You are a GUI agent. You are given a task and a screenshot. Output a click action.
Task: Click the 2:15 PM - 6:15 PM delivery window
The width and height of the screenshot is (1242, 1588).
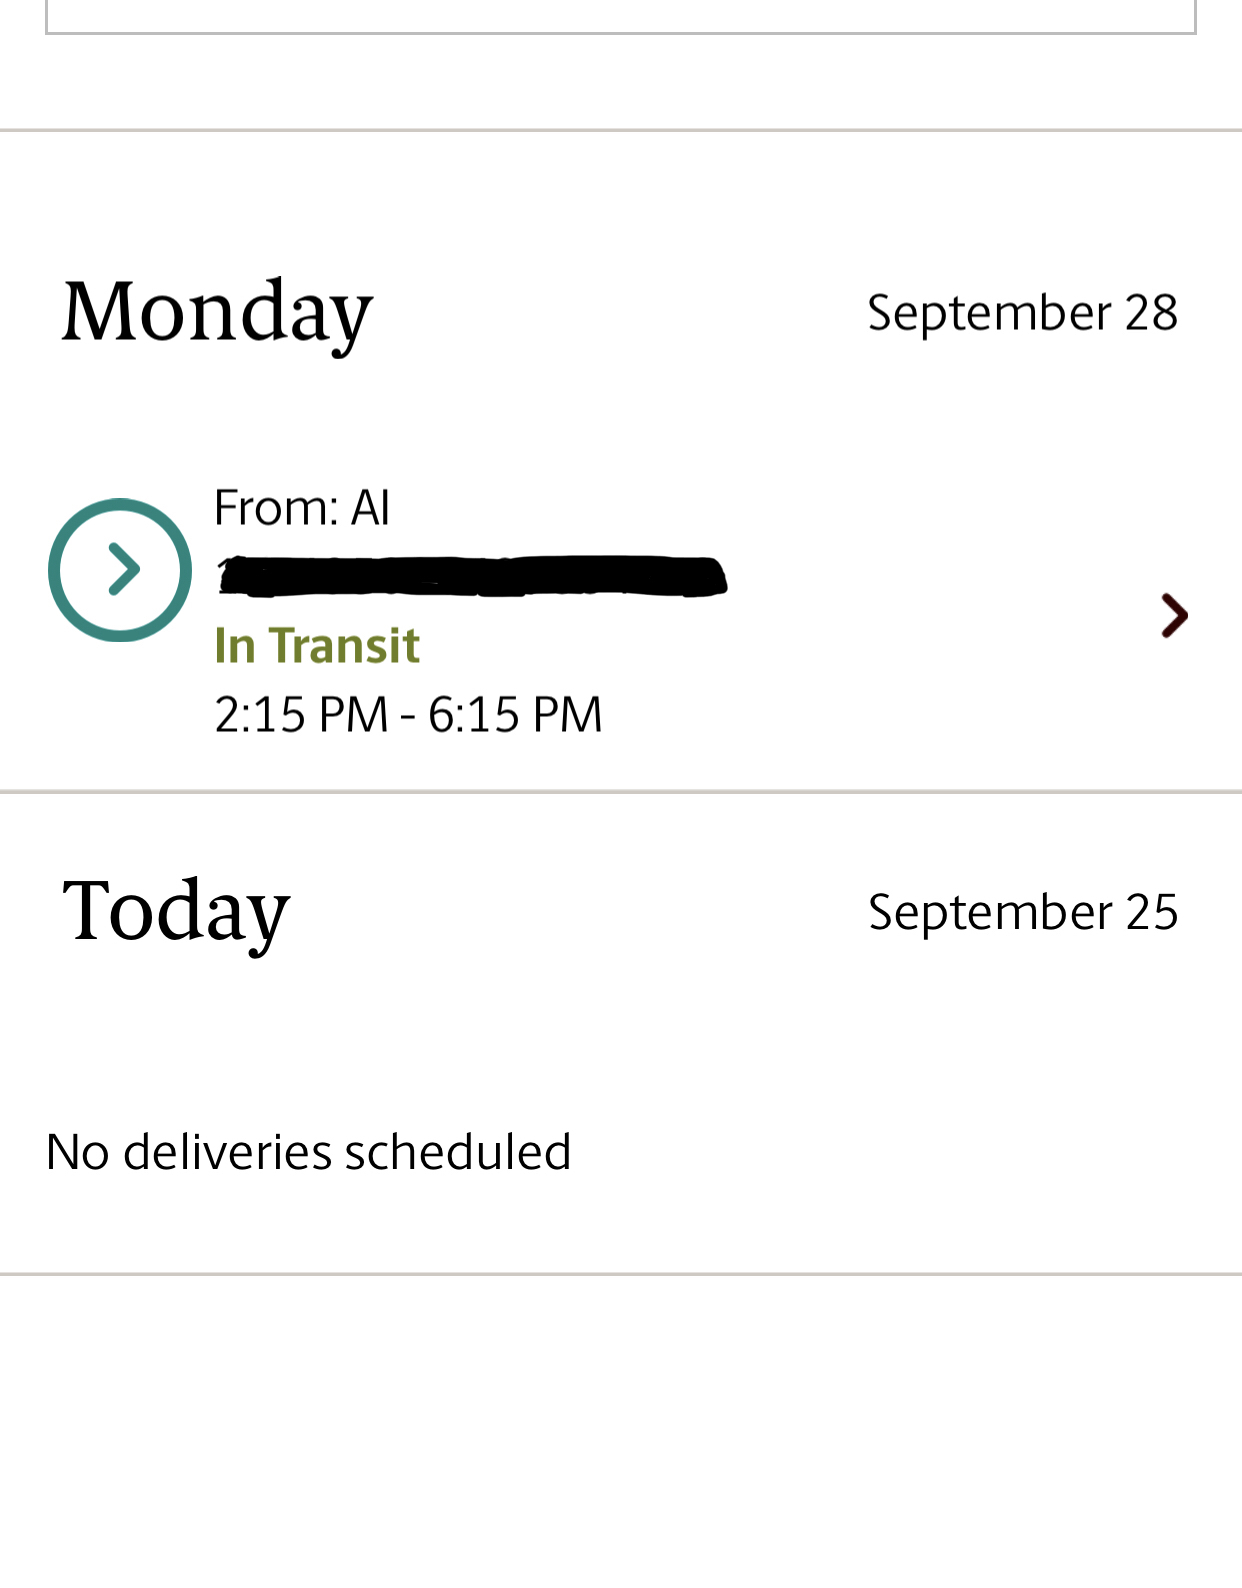408,715
